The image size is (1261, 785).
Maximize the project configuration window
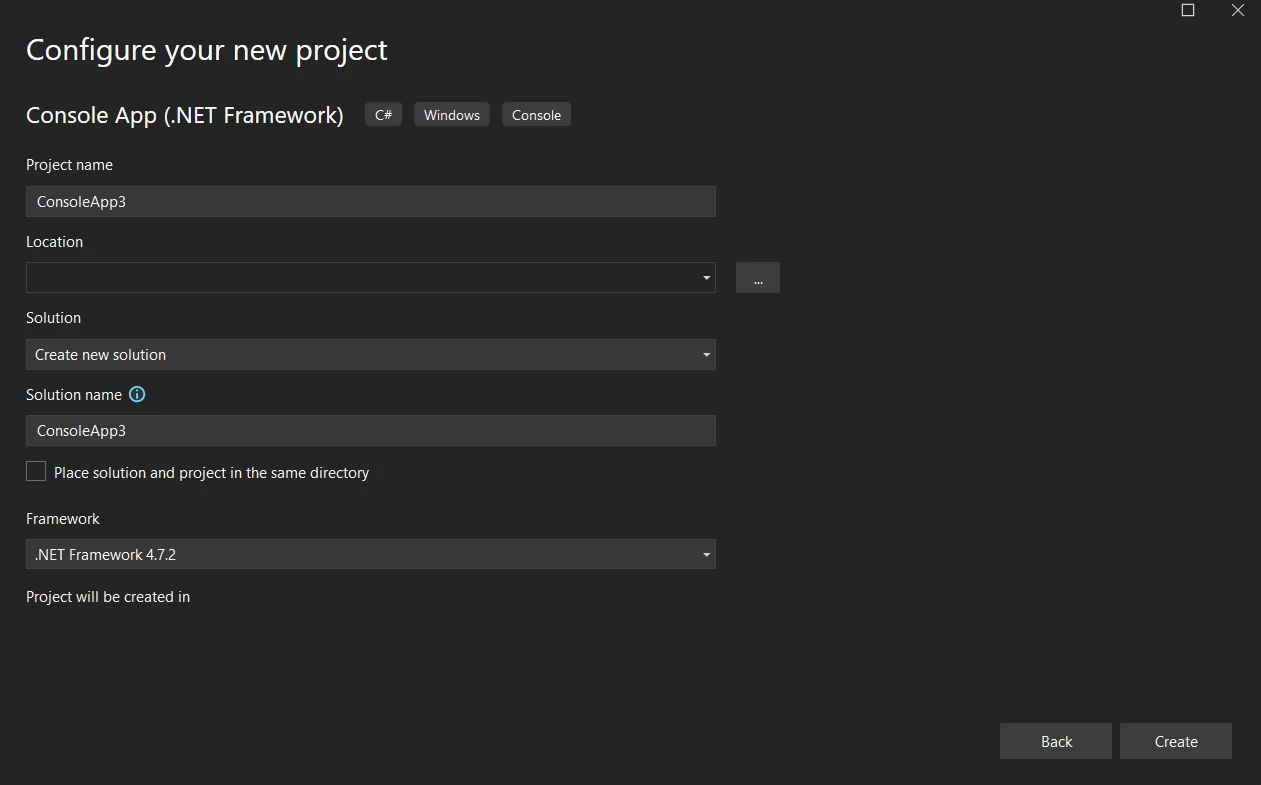(1188, 10)
